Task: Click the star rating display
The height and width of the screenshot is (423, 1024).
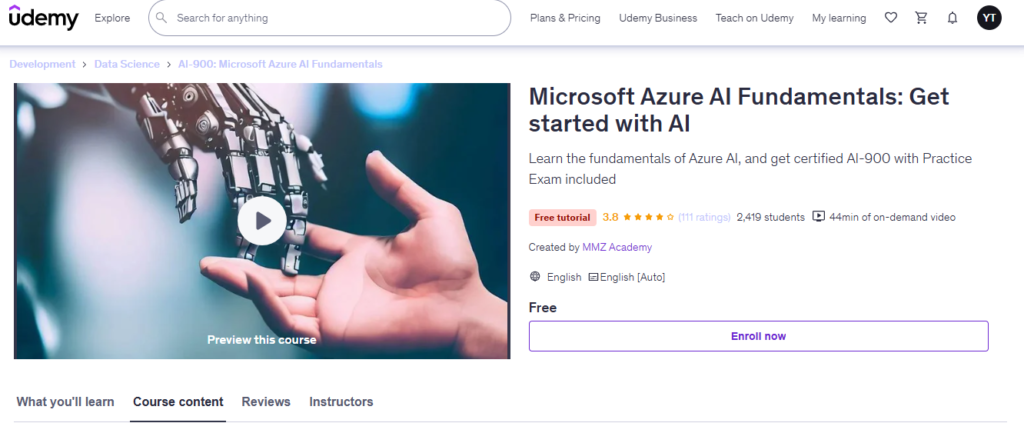Action: coord(648,217)
